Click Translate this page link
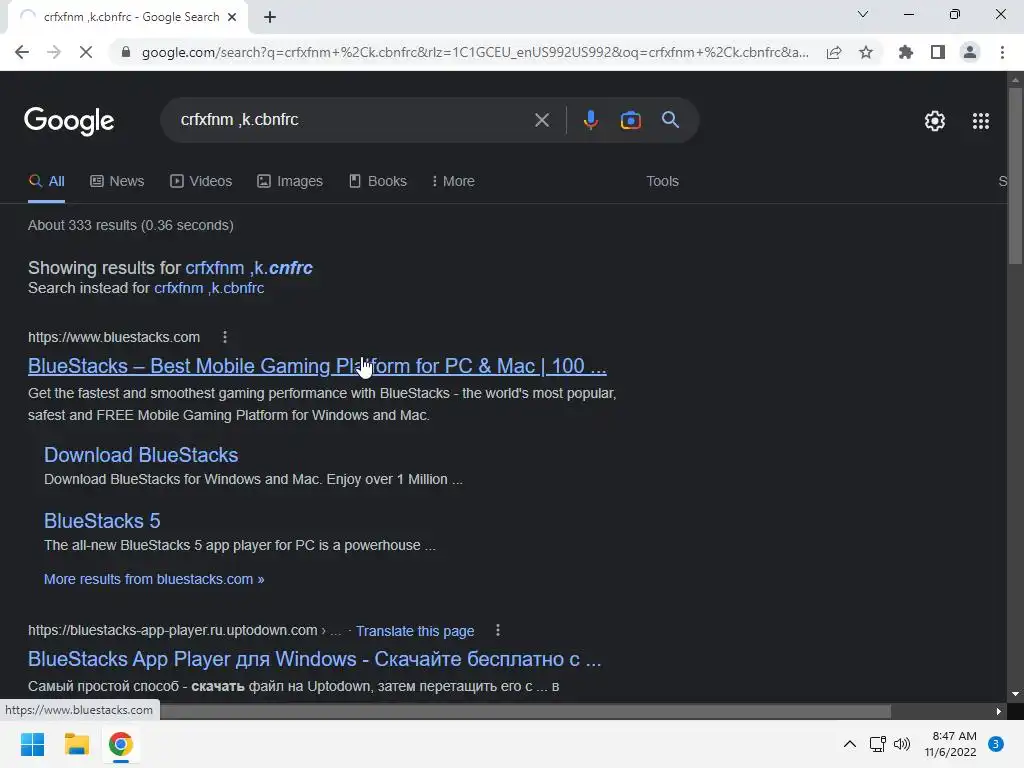The image size is (1024, 768). point(415,631)
